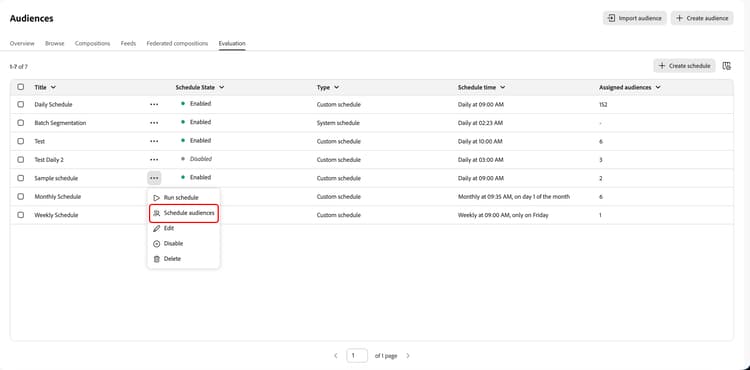Screen dimensions: 750x370
Task: Click the Daily at 10:00 AM cell
Action: [480, 141]
